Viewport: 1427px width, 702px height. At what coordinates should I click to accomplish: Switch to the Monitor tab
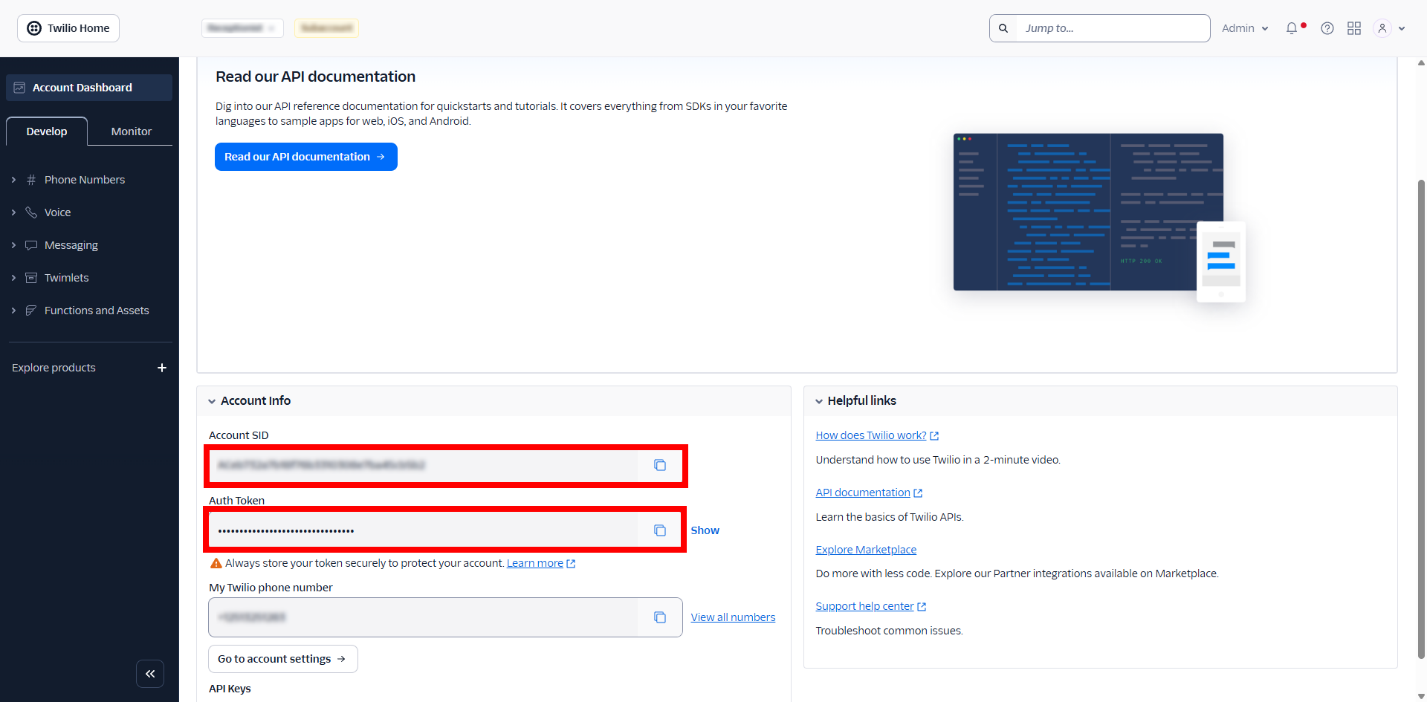click(131, 131)
